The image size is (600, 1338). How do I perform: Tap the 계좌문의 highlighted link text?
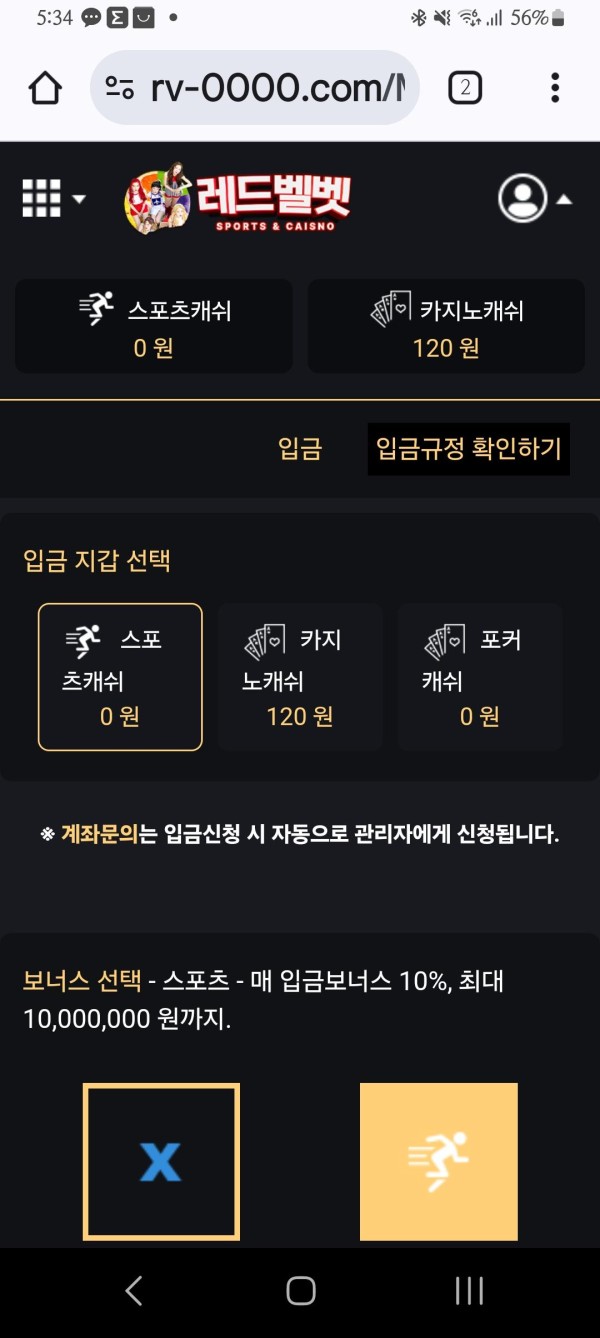[x=99, y=833]
